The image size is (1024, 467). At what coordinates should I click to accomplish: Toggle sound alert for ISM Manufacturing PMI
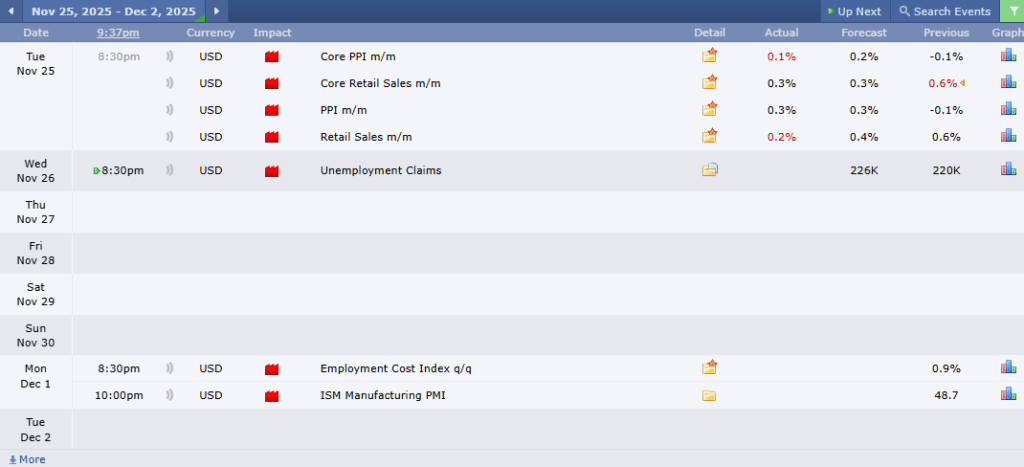click(x=168, y=395)
